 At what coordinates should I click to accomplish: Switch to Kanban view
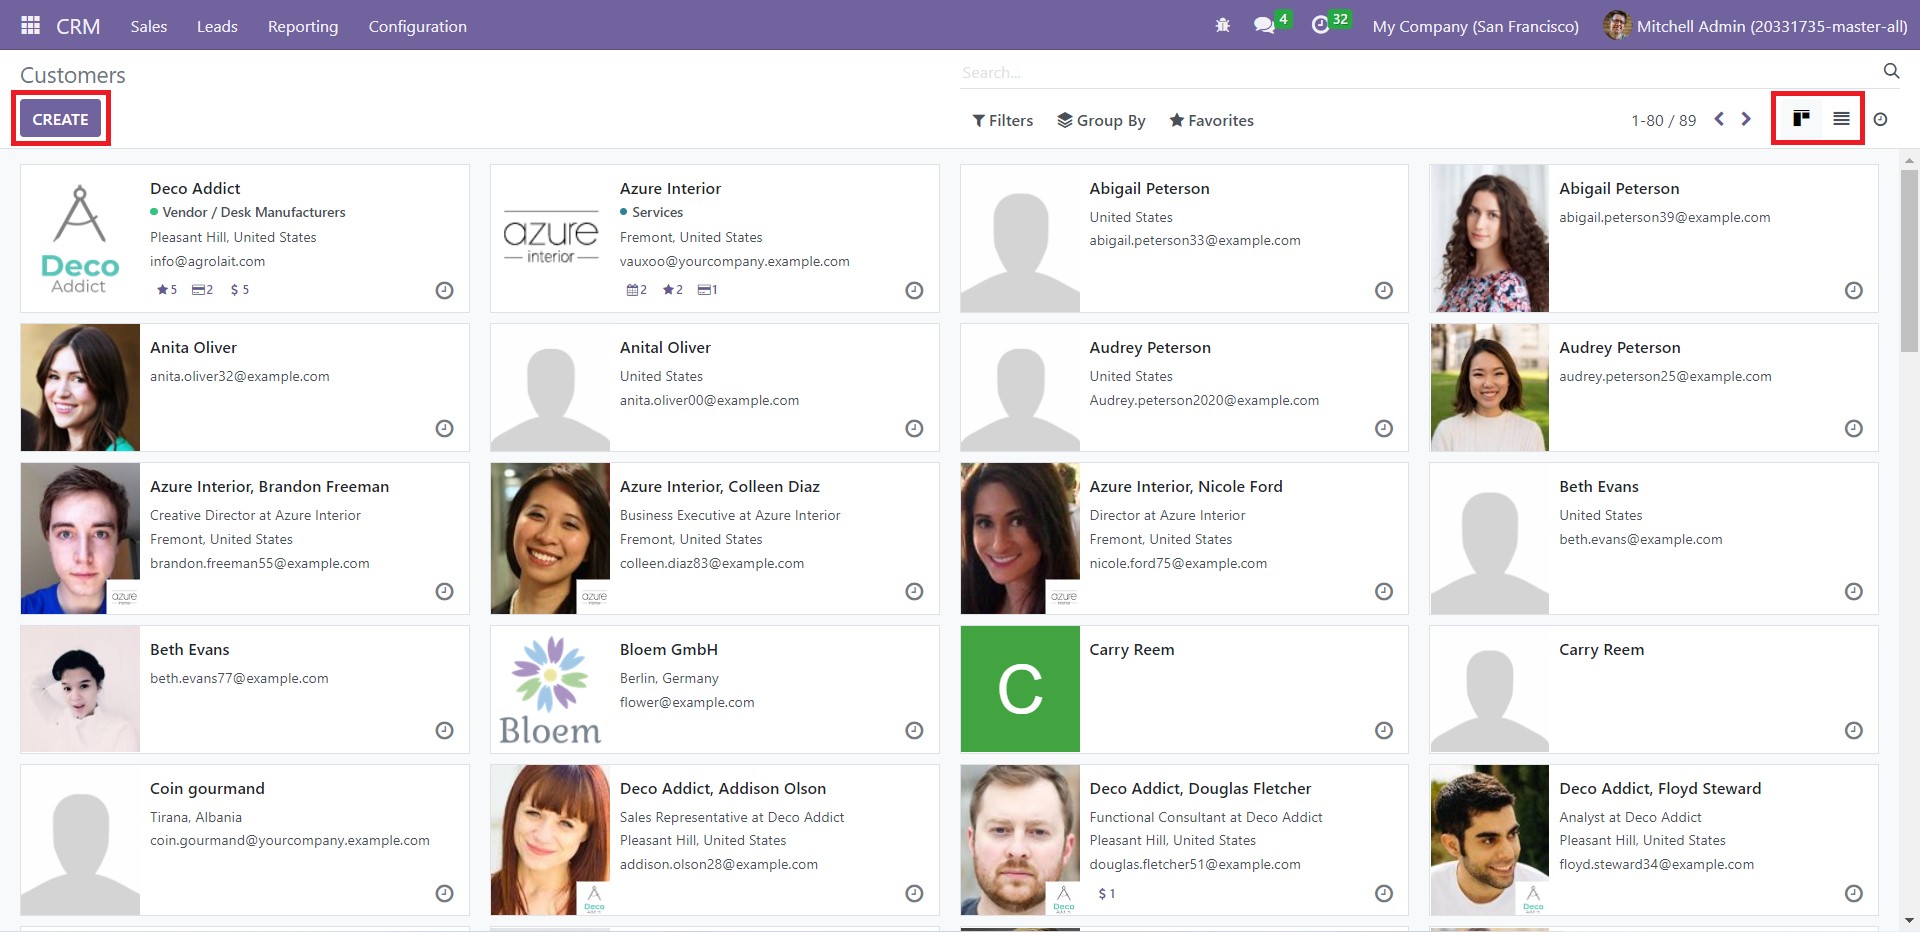1801,119
